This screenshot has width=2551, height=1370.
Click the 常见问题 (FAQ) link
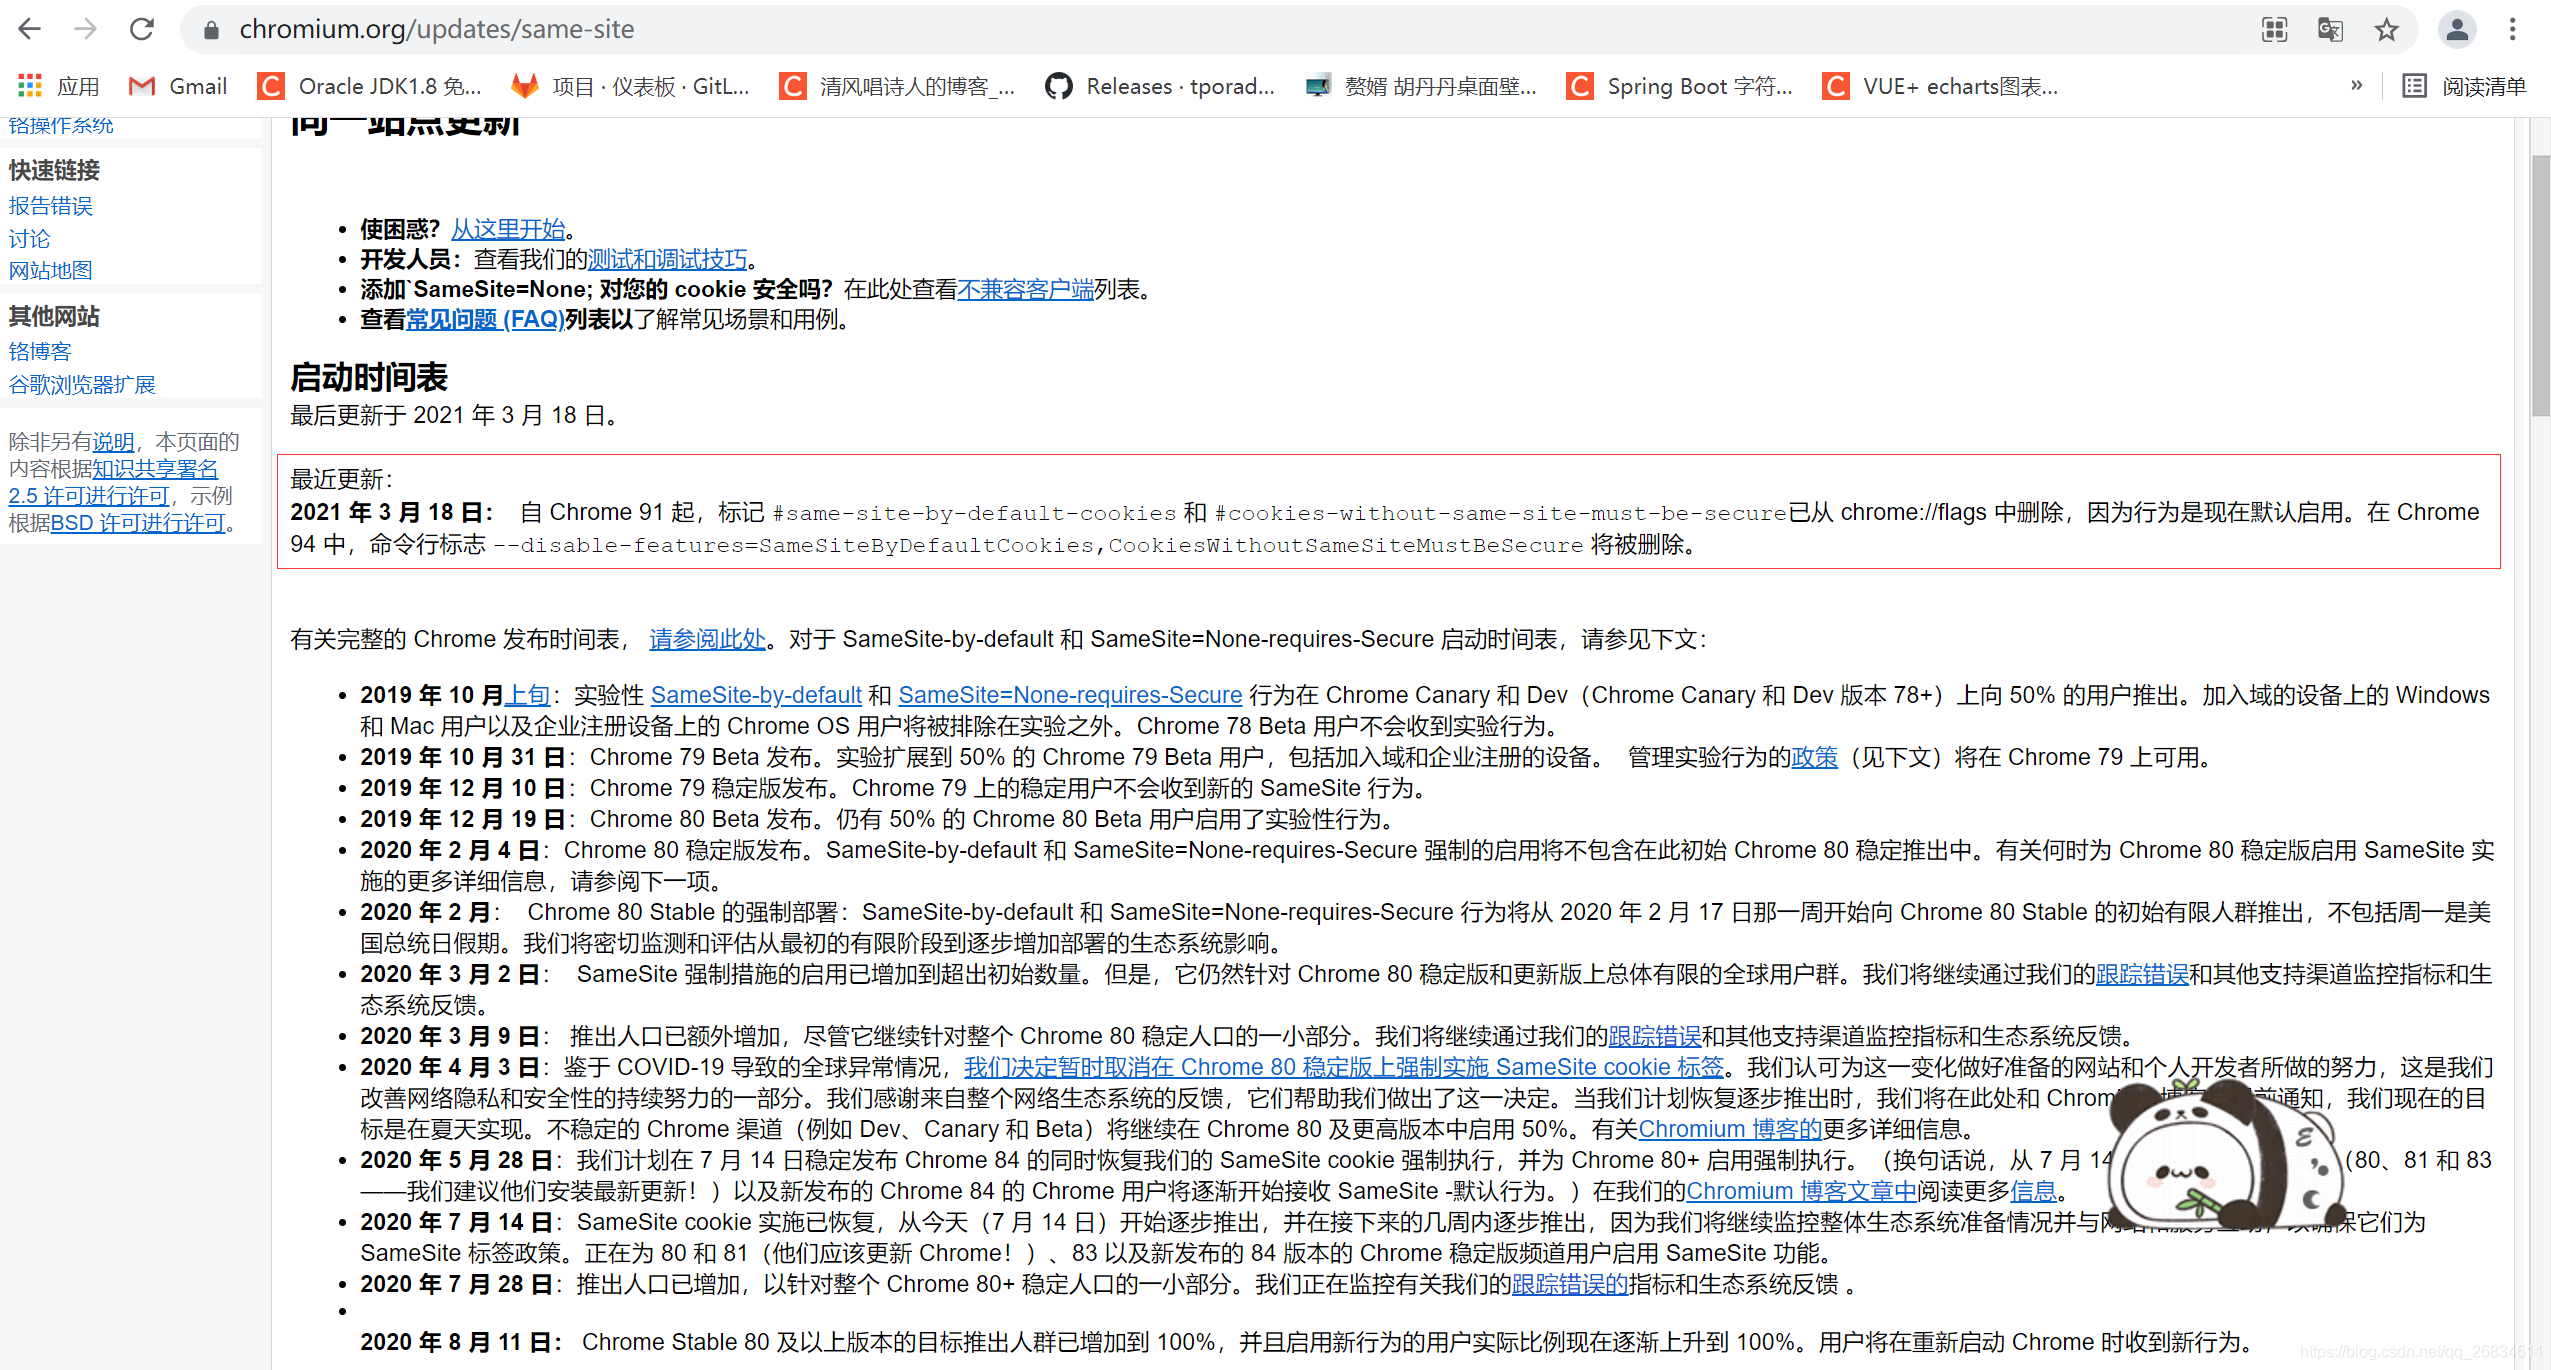484,319
